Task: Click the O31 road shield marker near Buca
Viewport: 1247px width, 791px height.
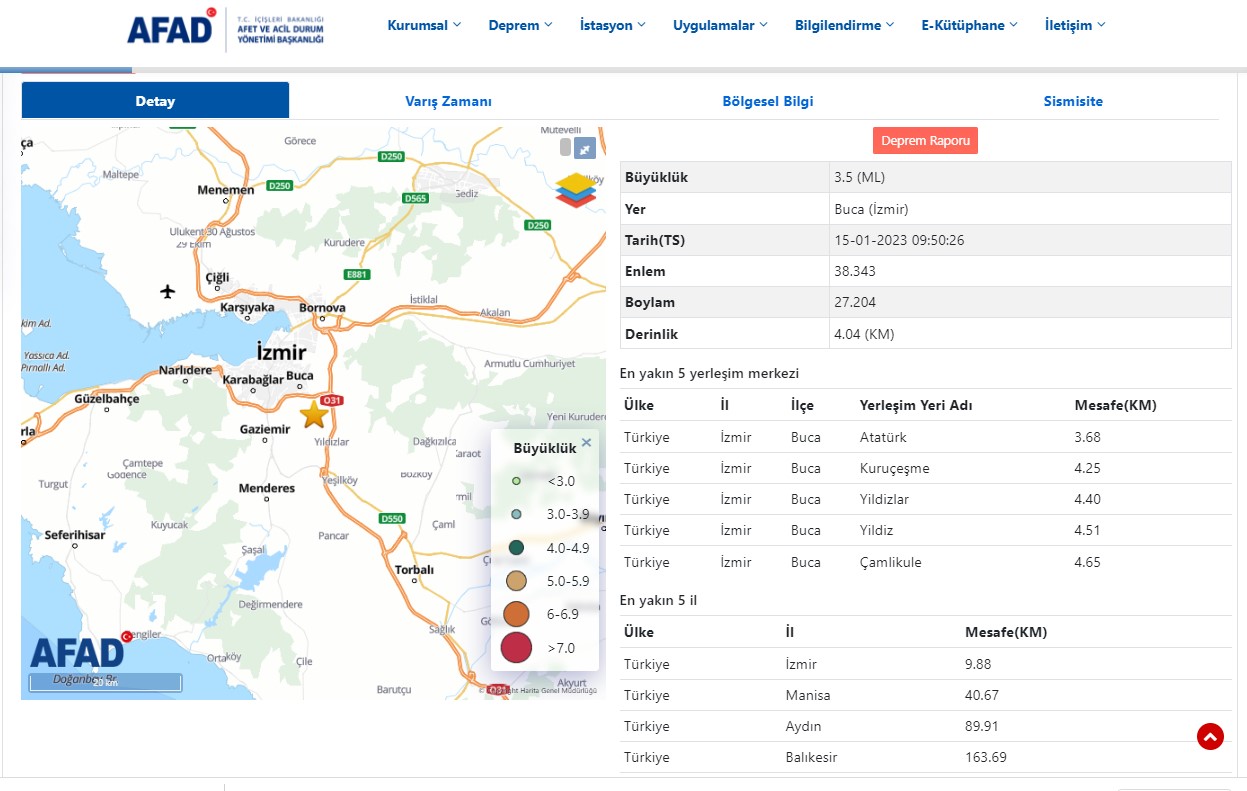Action: click(x=331, y=400)
